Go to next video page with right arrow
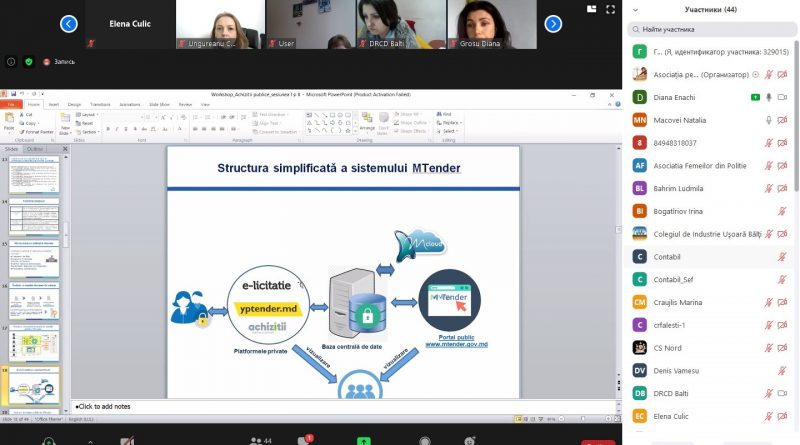 tap(553, 23)
